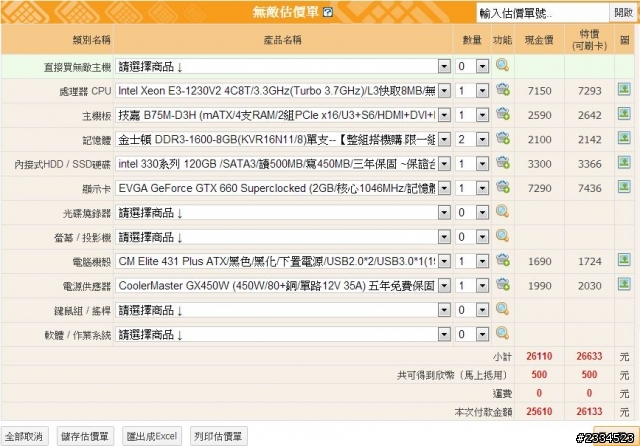Open product image for the EVGA GTX 660

click(623, 188)
